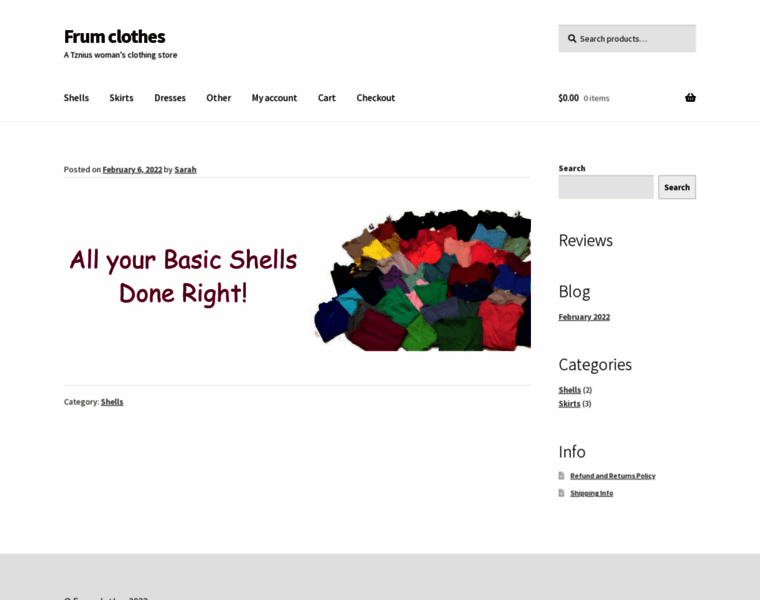760x600 pixels.
Task: Open Skirts (3) in sidebar Categories
Action: pyautogui.click(x=569, y=403)
